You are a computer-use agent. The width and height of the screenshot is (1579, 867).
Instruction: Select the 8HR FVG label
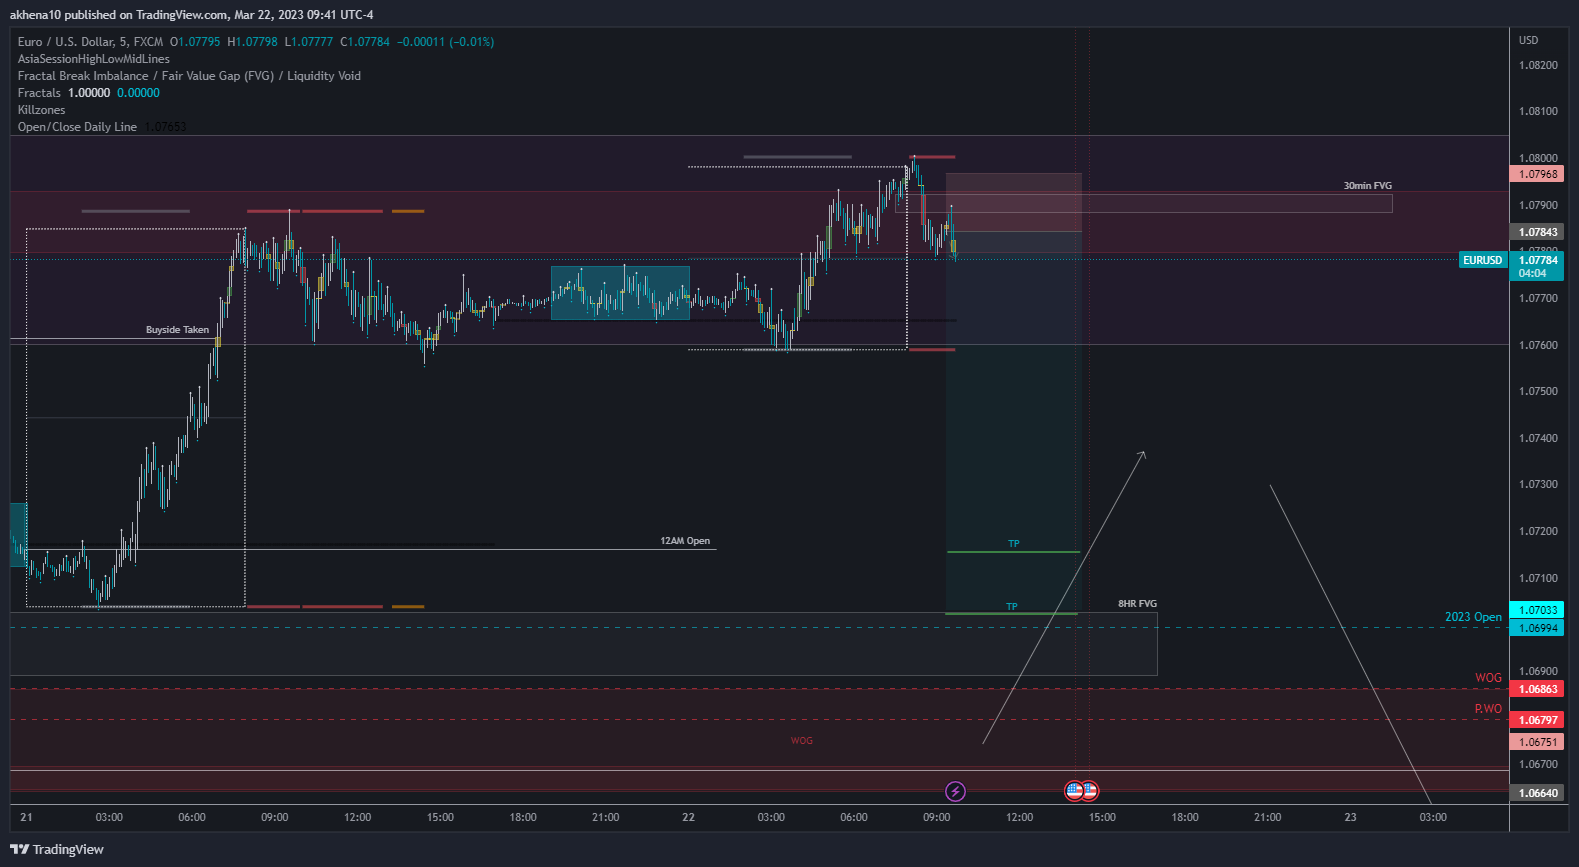point(1137,604)
